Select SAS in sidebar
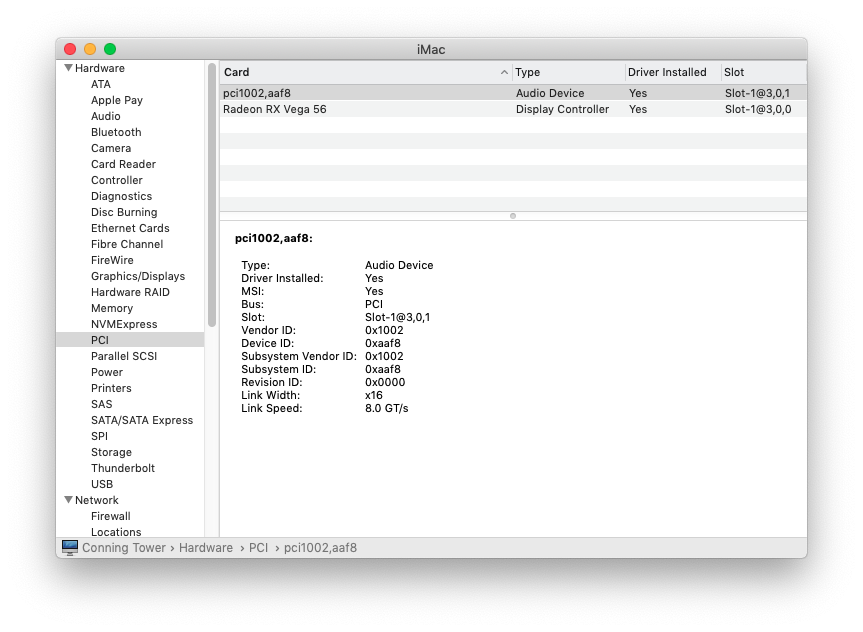This screenshot has height=632, width=863. pos(101,404)
